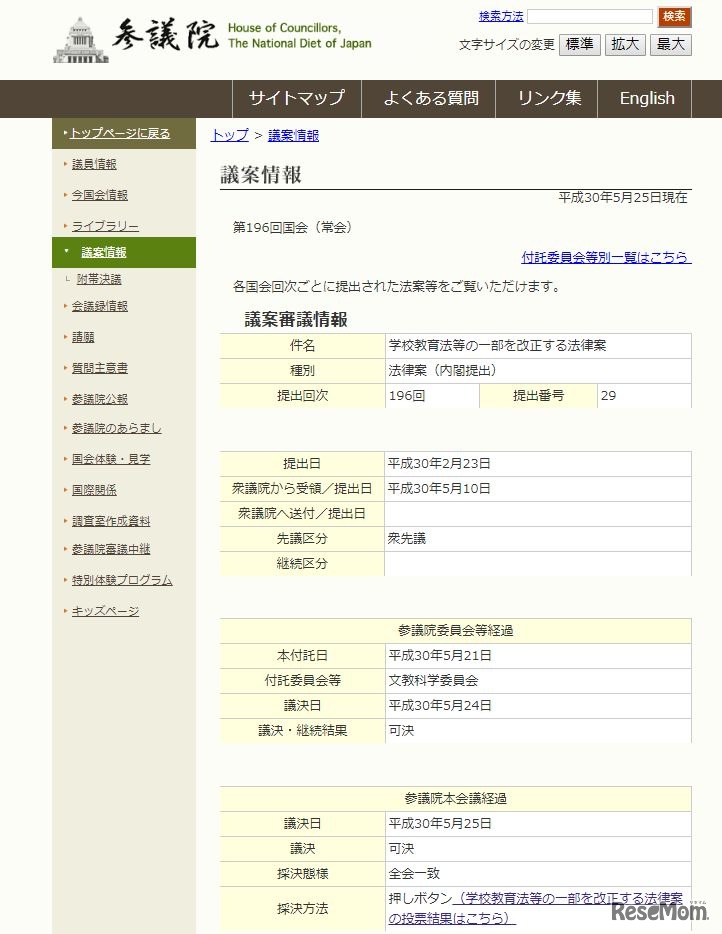
Task: Click the 文教科学委員会 committee cell
Action: [538, 680]
